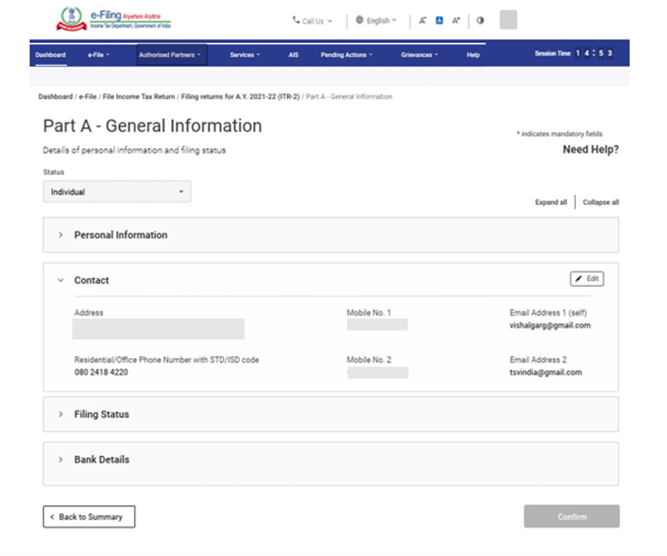Click the Back to Summary button
Image resolution: width=667 pixels, height=556 pixels.
coord(89,517)
